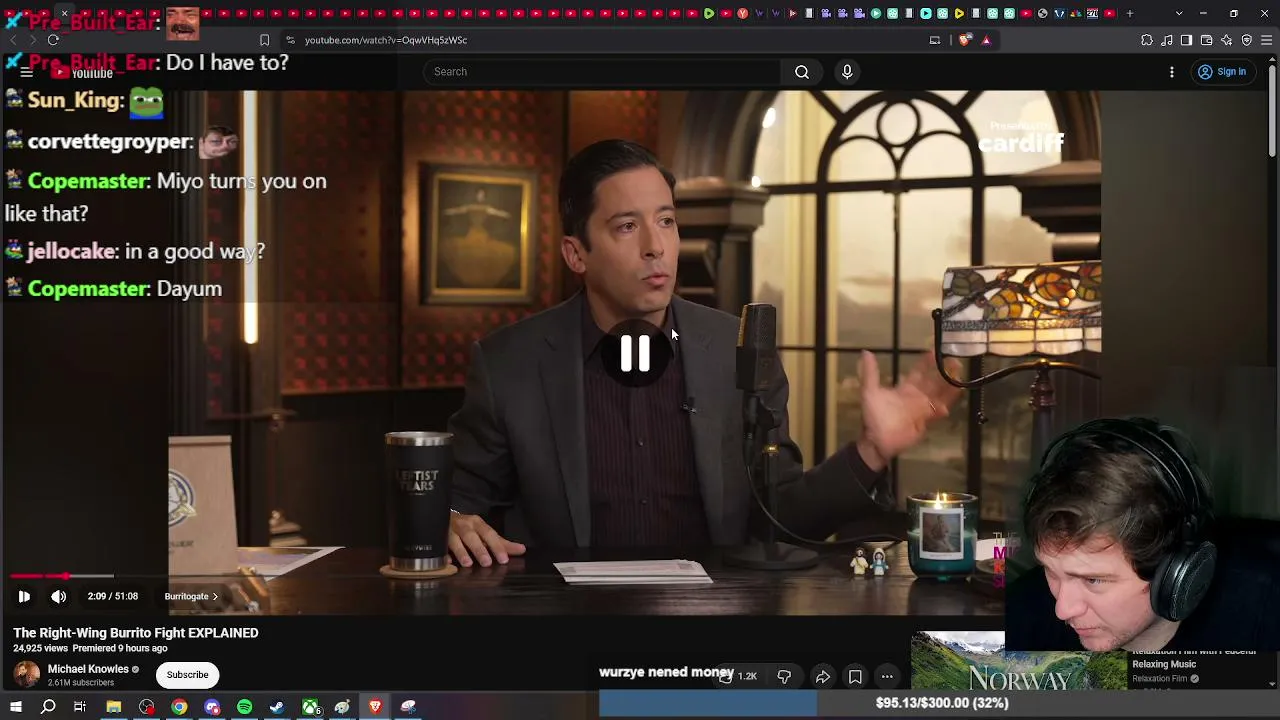Open the YouTube guide hamburger menu
The width and height of the screenshot is (1280, 720).
tap(27, 72)
